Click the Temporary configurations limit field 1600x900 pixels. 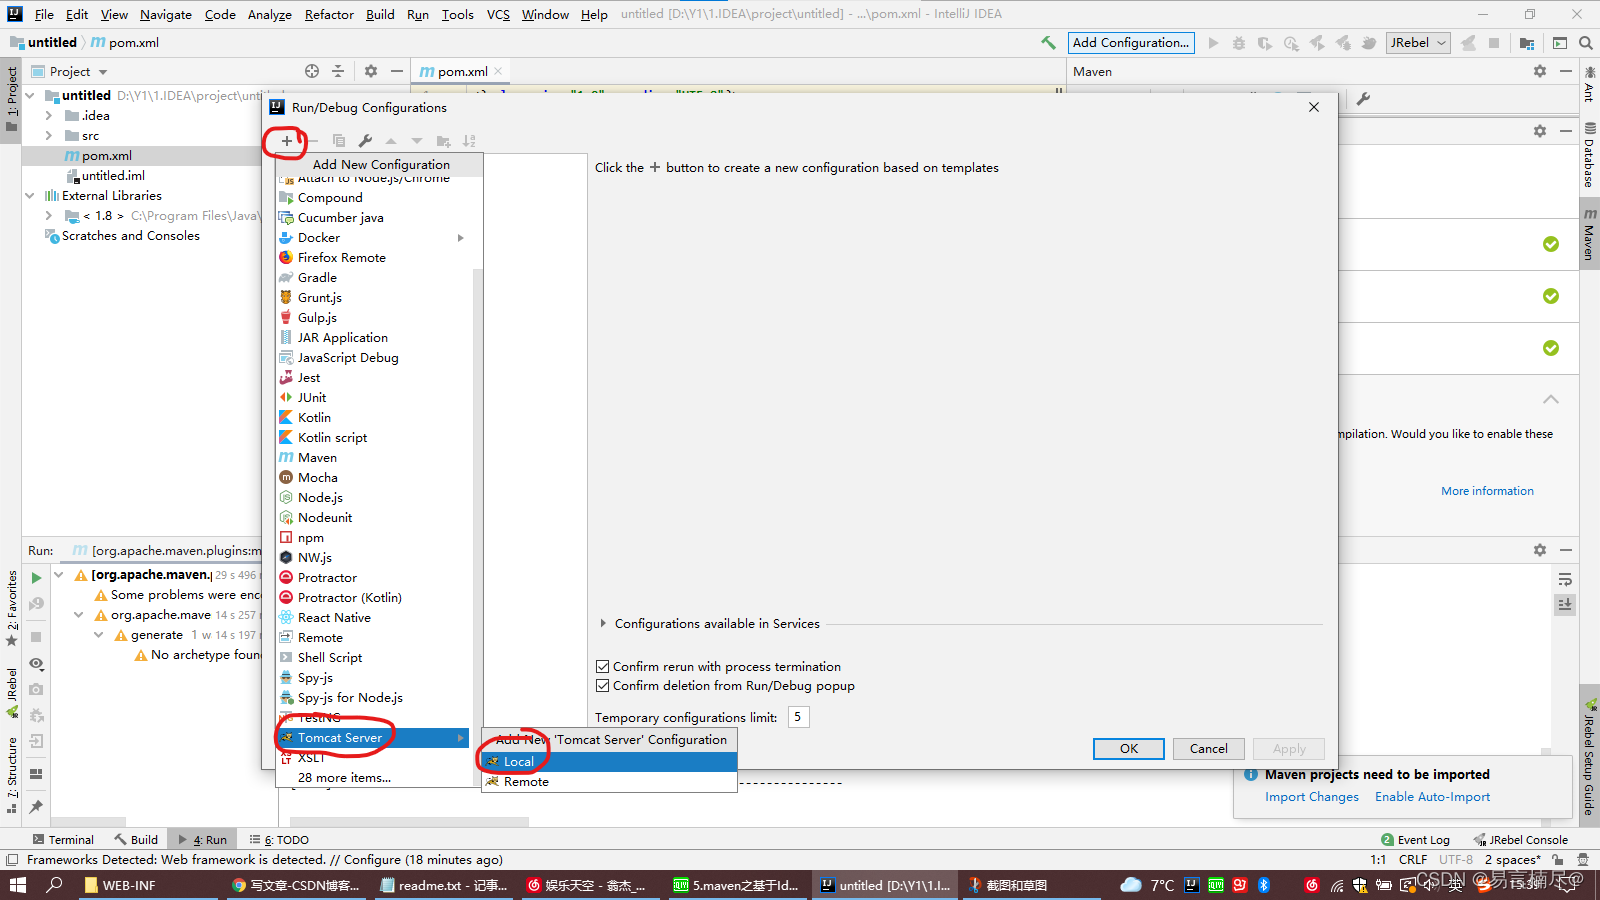pos(798,717)
